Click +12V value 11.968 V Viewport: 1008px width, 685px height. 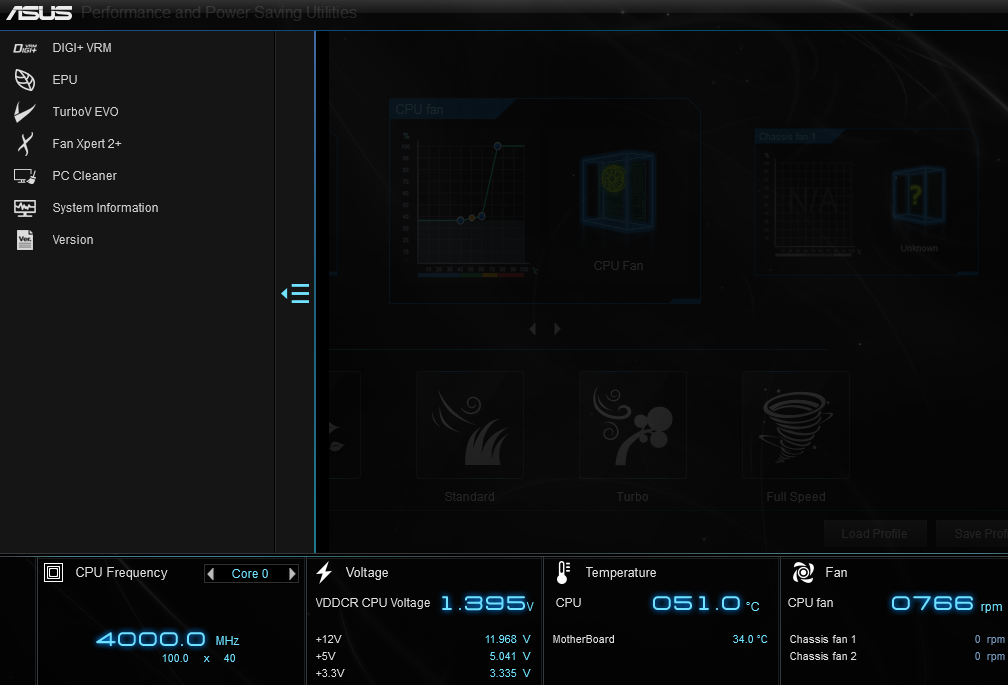pyautogui.click(x=508, y=639)
